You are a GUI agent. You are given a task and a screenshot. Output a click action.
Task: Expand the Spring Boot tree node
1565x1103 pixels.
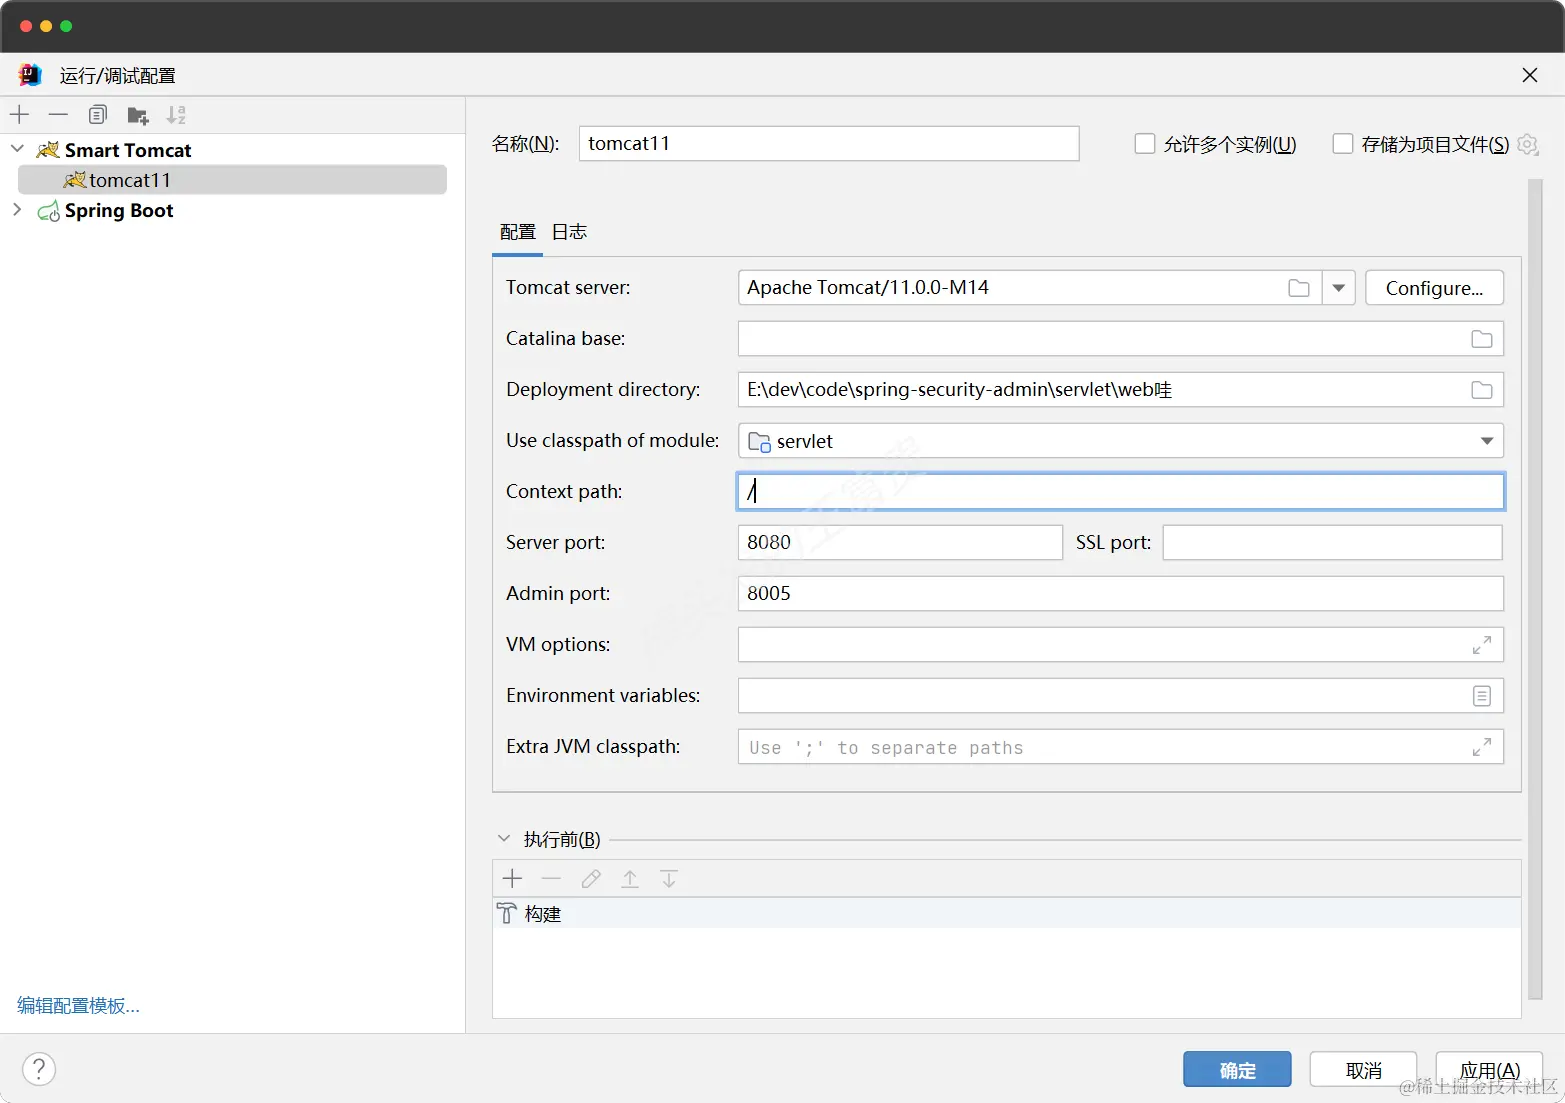click(x=17, y=210)
